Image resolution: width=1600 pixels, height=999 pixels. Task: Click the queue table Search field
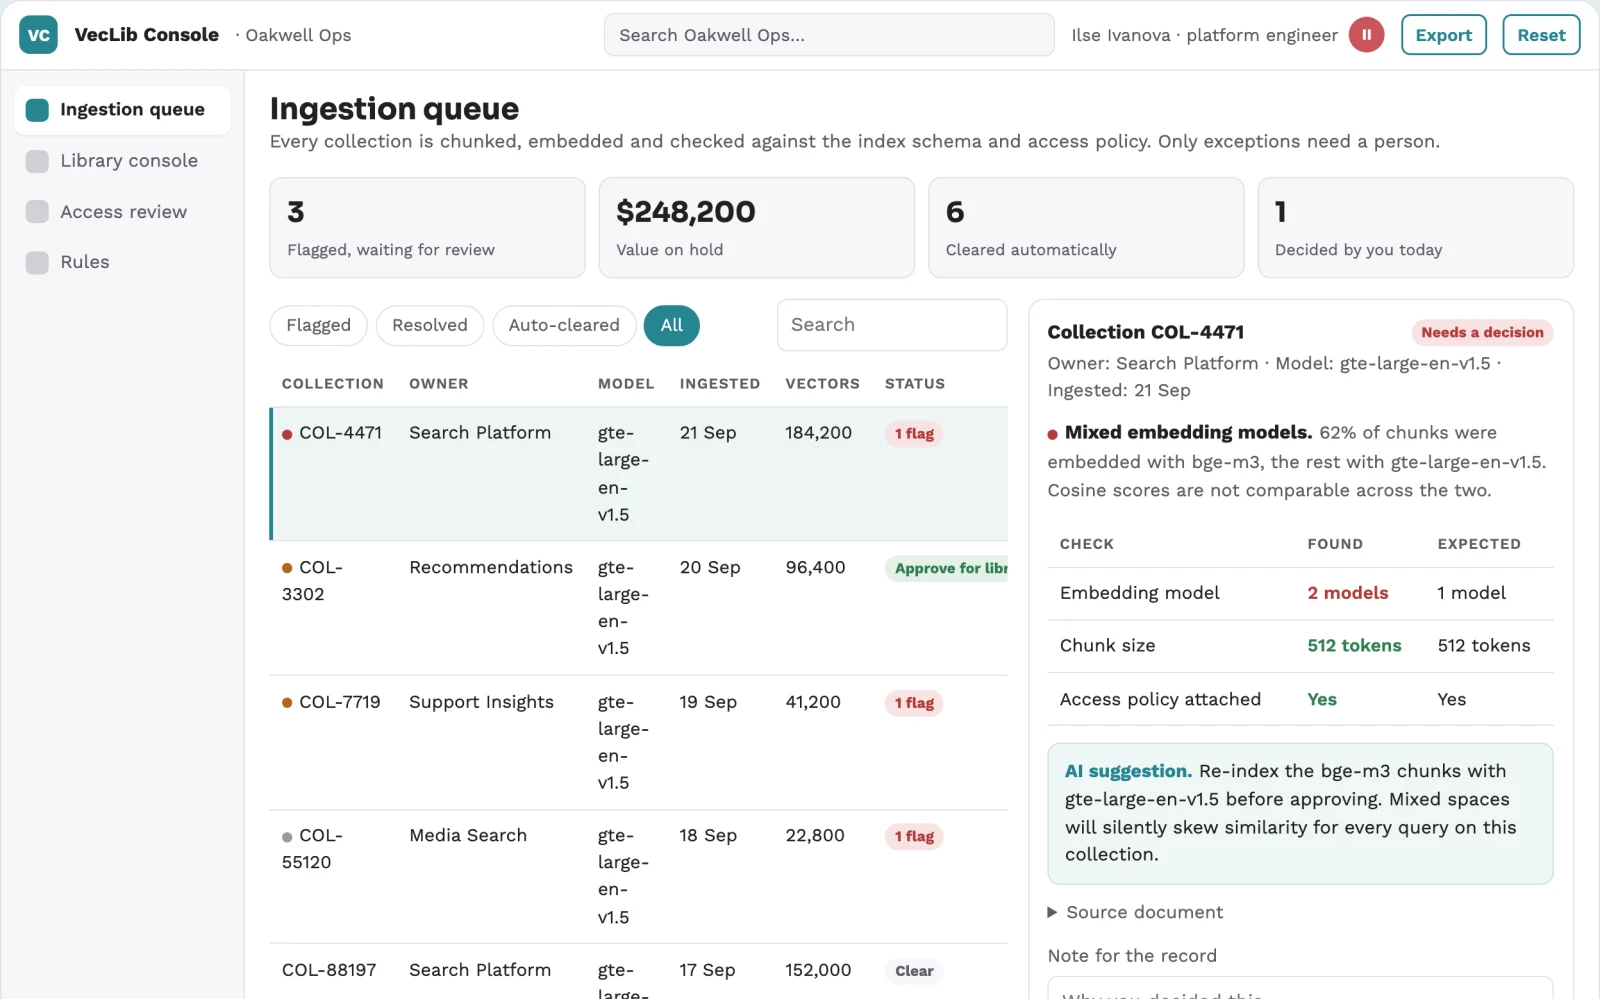tap(892, 325)
